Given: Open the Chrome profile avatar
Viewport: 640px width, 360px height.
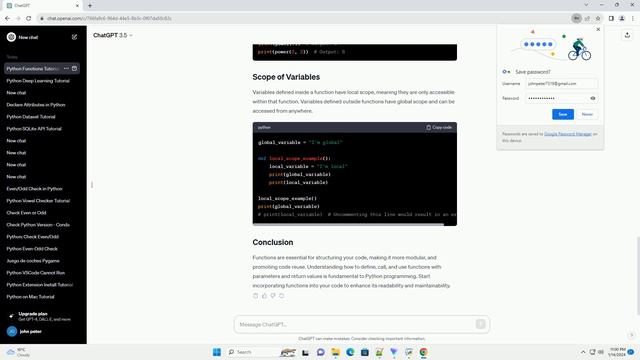Looking at the screenshot, I should tap(622, 18).
